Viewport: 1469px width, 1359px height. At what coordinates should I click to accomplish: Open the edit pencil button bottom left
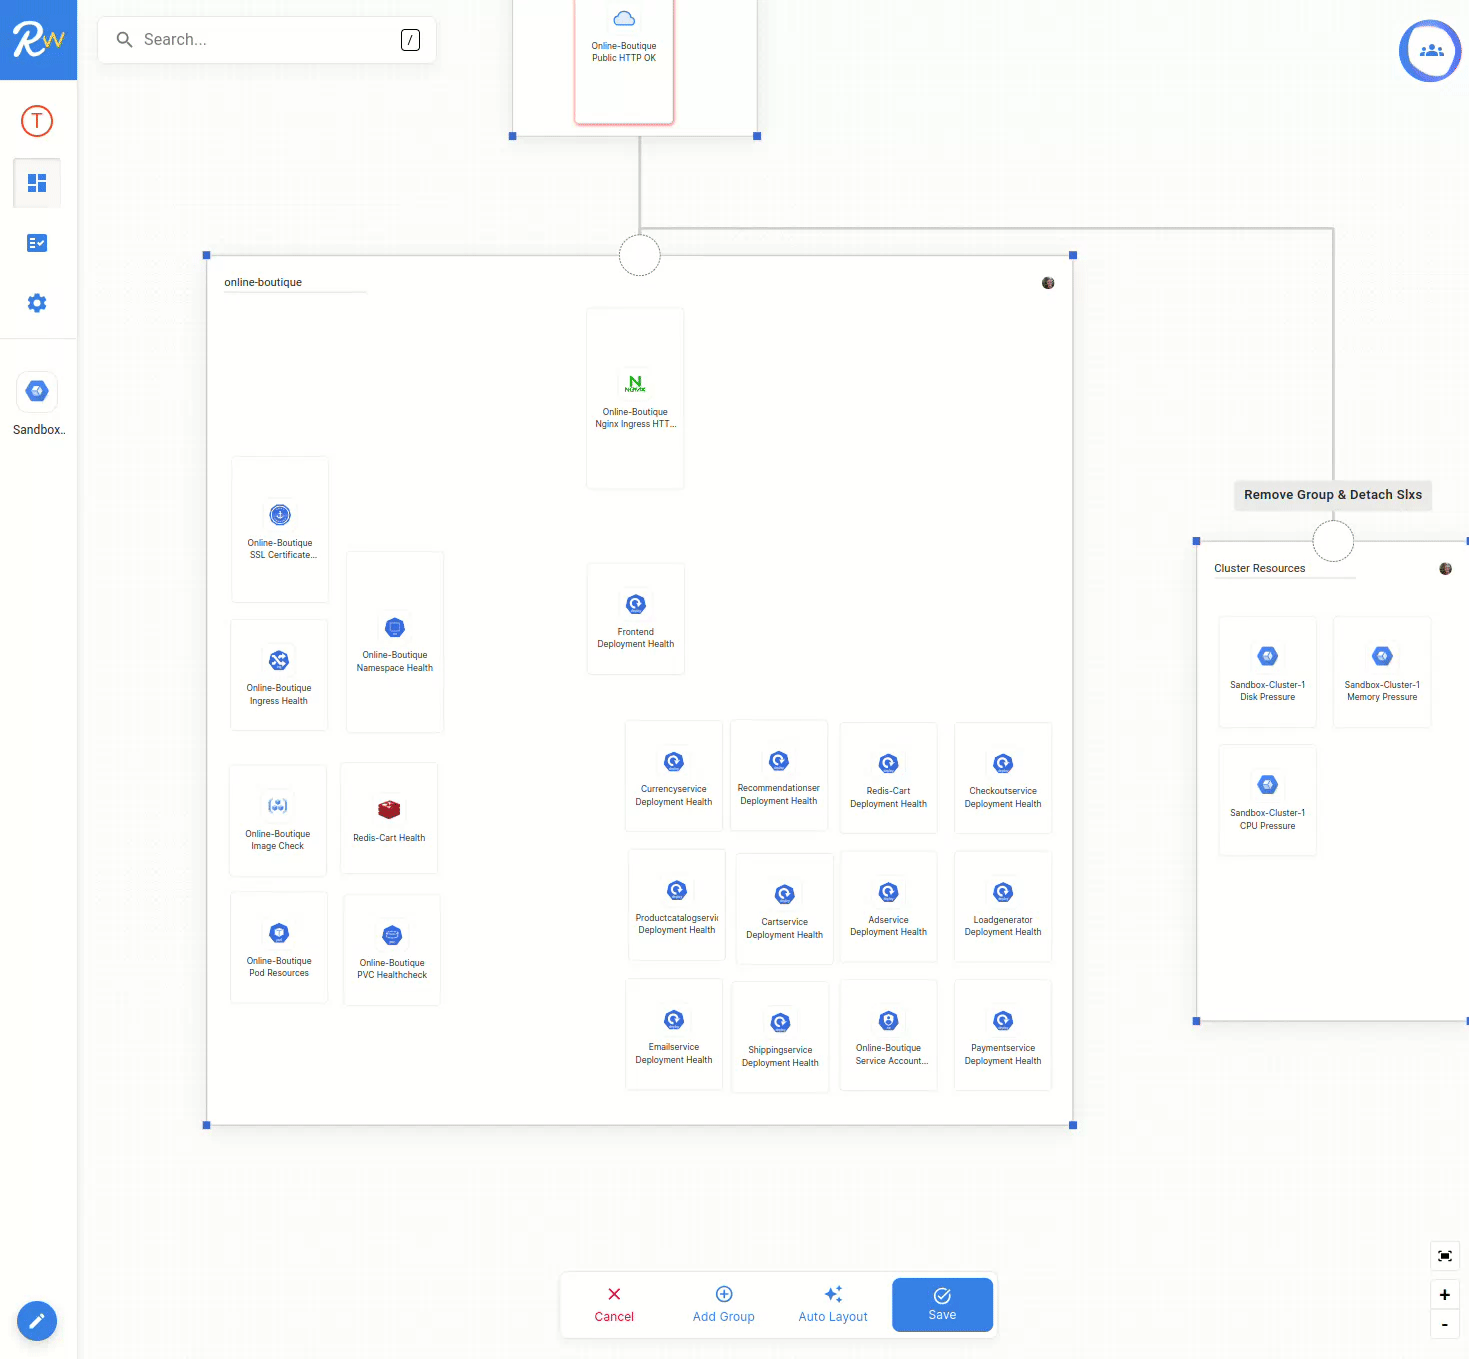tap(37, 1321)
